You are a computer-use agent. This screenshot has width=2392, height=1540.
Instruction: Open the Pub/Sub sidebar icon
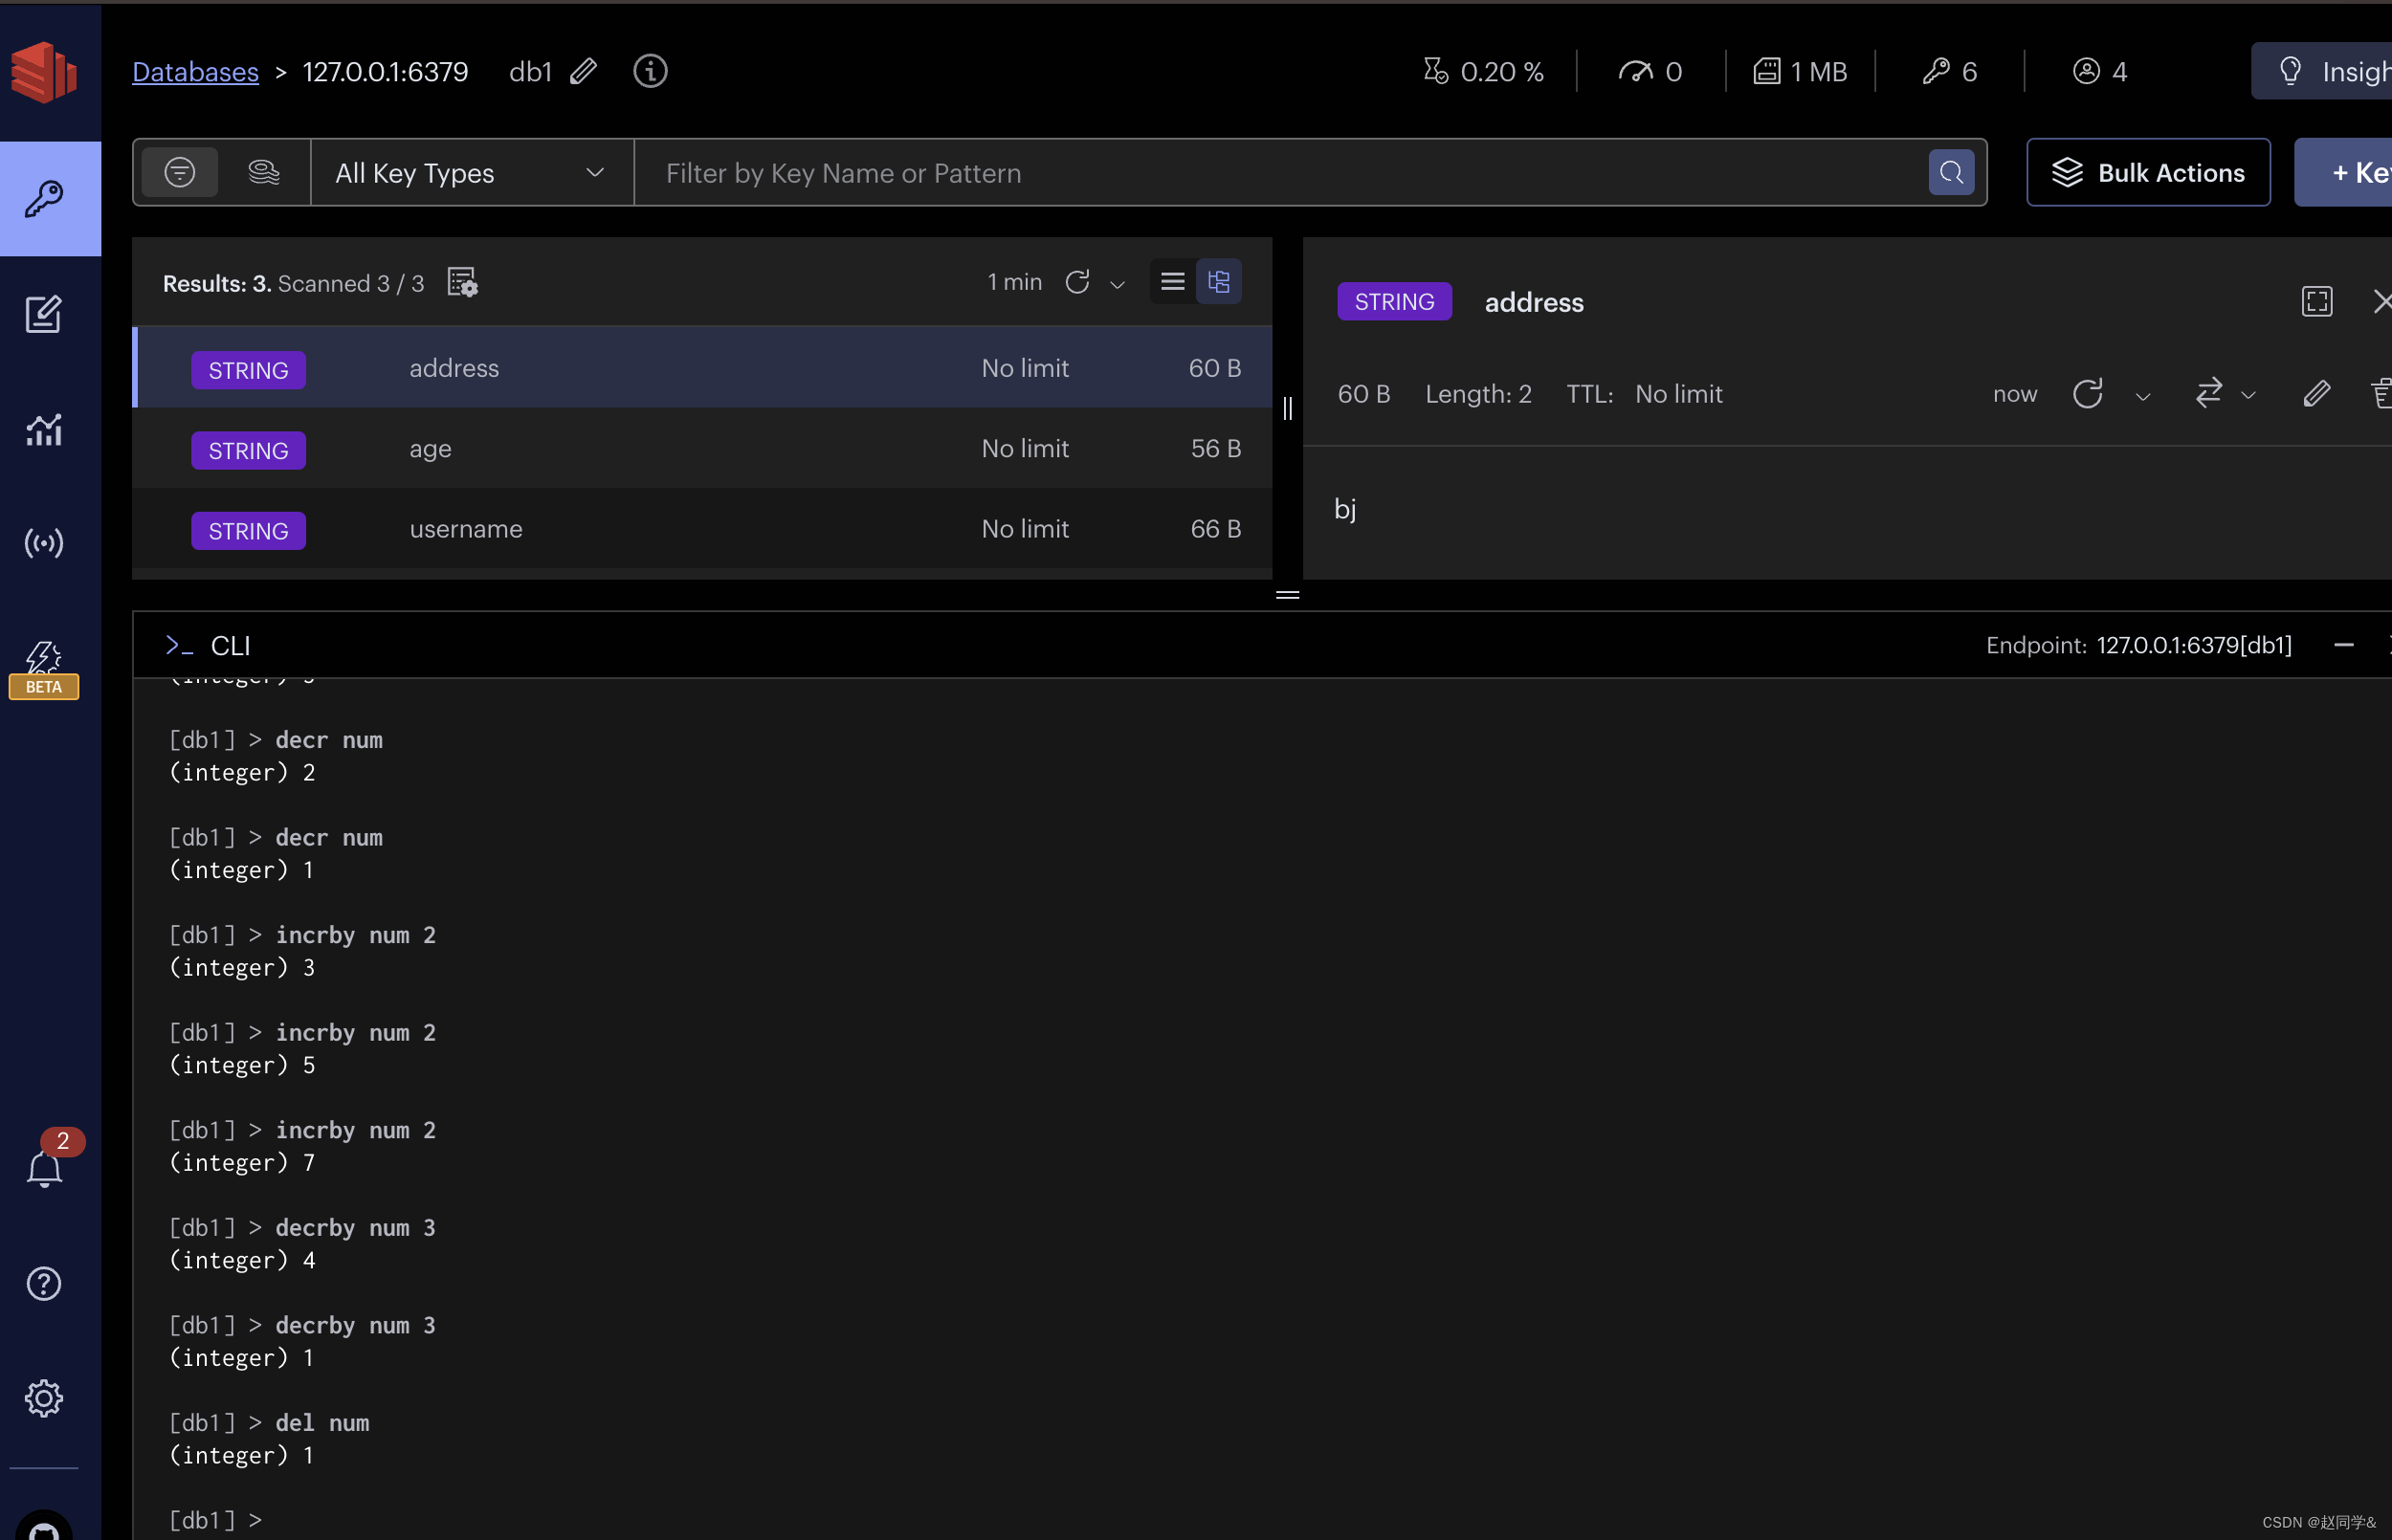click(x=43, y=543)
